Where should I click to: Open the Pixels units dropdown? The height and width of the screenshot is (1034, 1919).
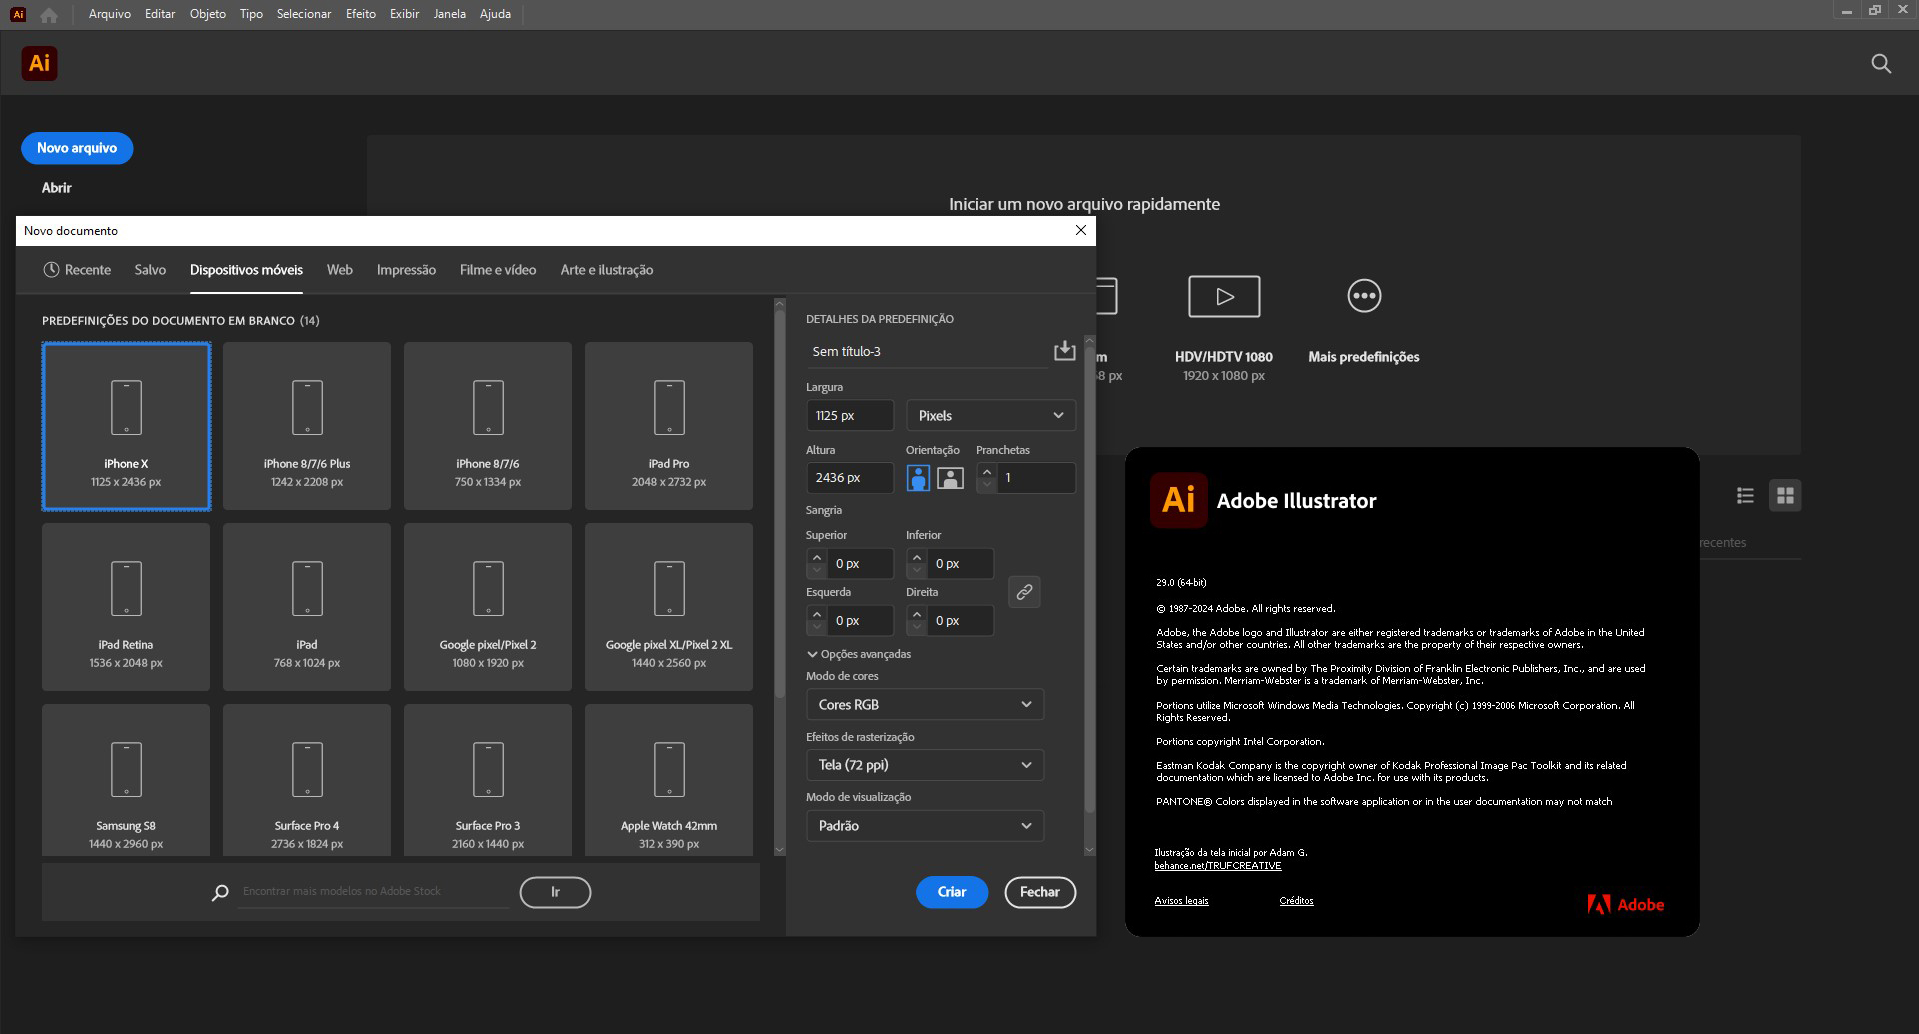point(991,415)
